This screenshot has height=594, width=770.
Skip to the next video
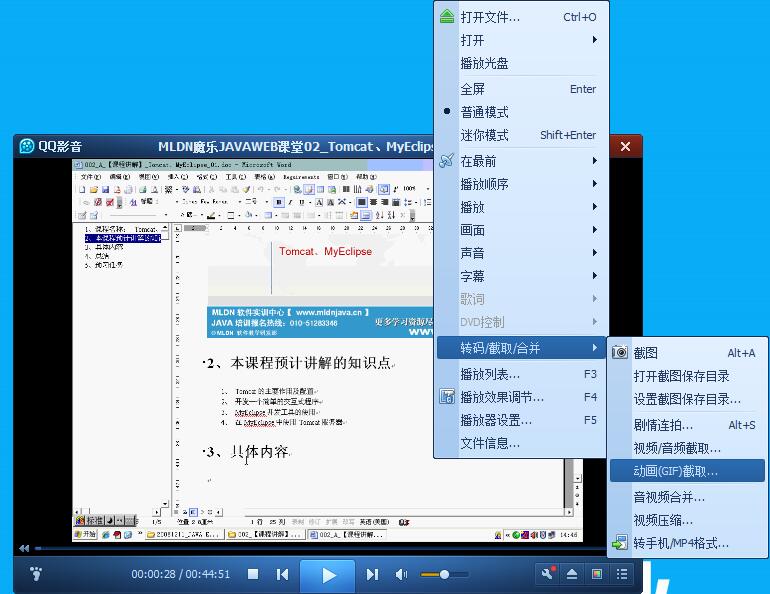pyautogui.click(x=372, y=574)
